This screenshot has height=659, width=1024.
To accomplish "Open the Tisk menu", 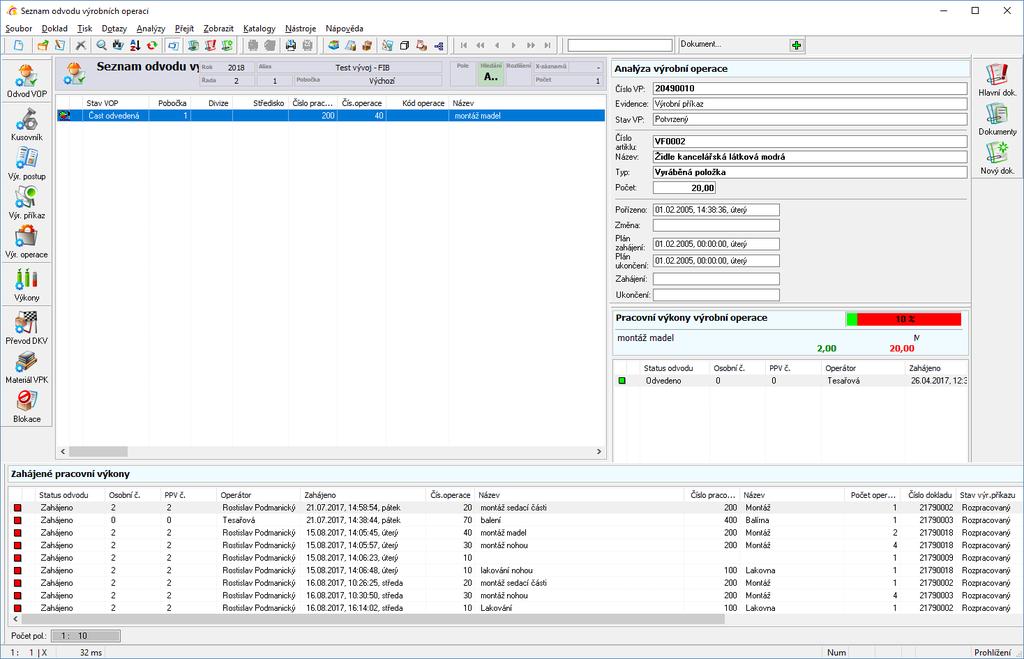I will click(84, 29).
